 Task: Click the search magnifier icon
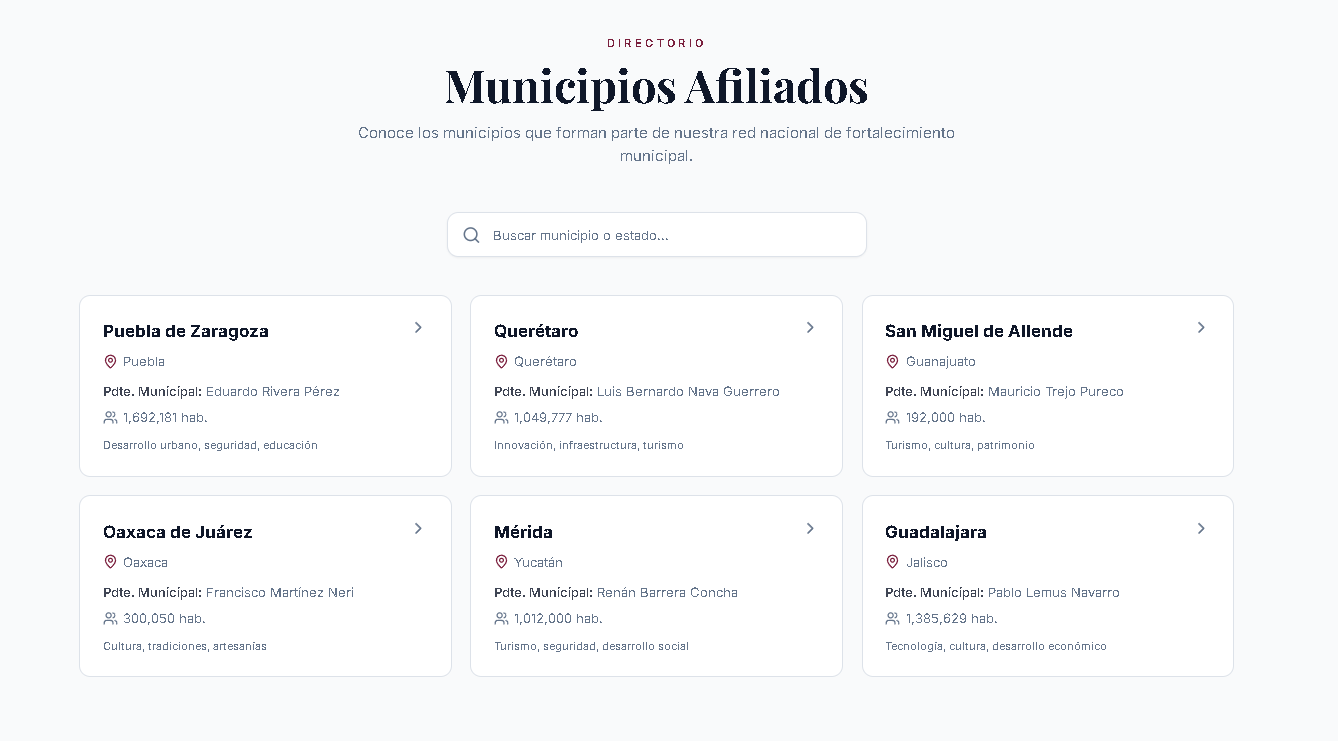[x=472, y=235]
